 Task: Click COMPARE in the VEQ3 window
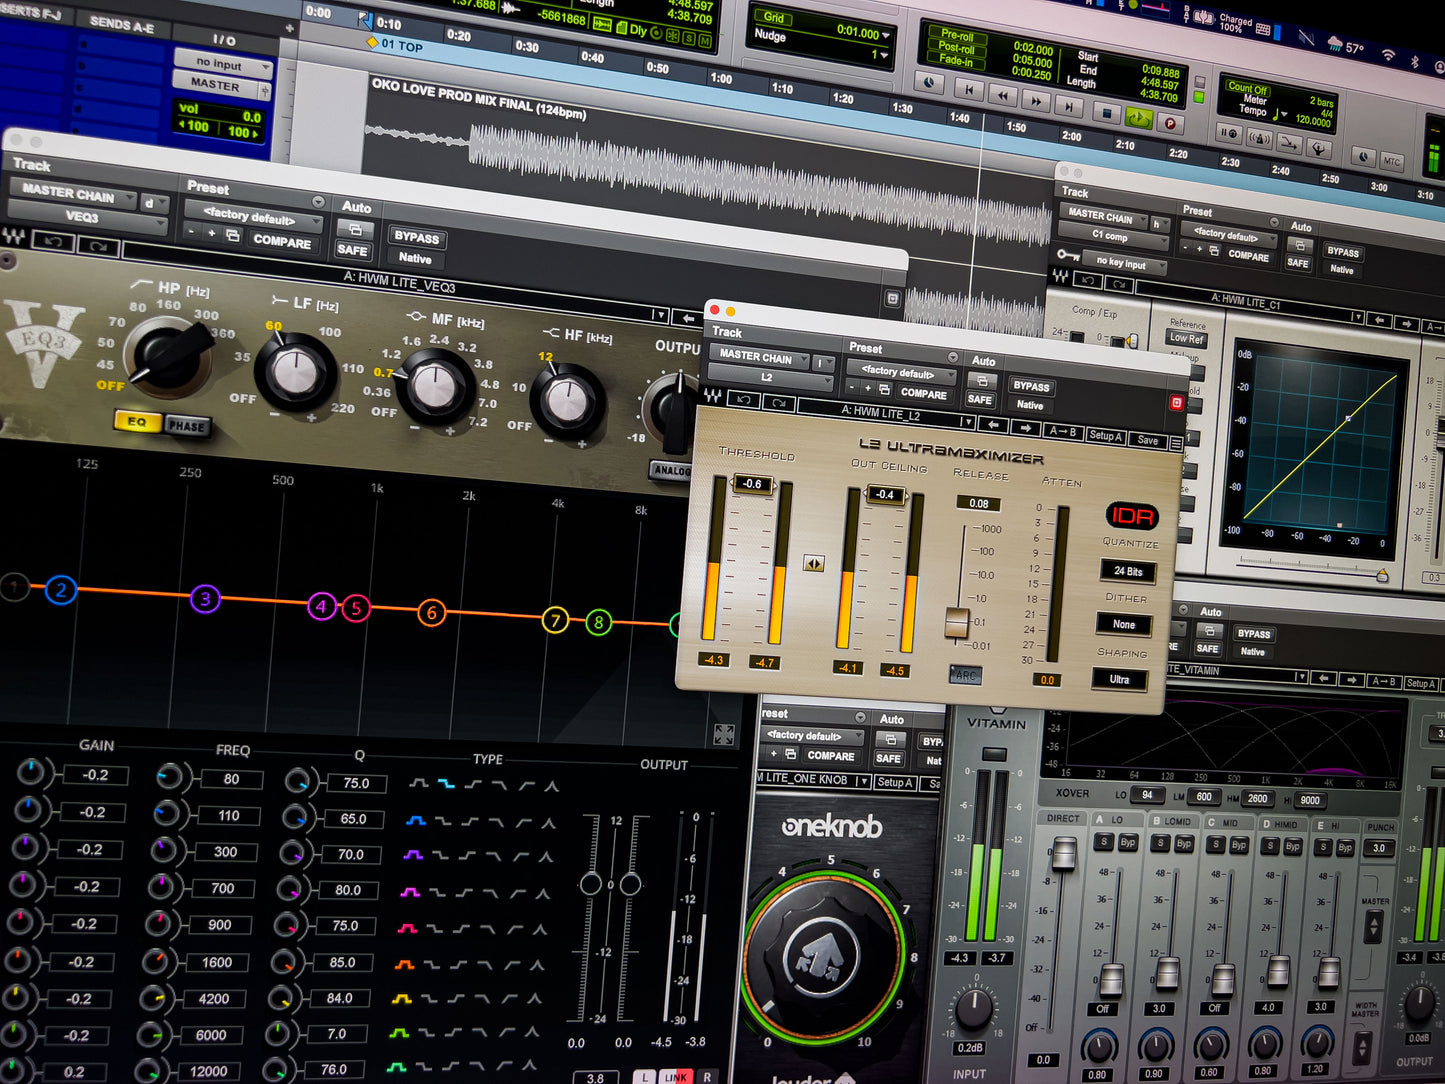click(282, 241)
